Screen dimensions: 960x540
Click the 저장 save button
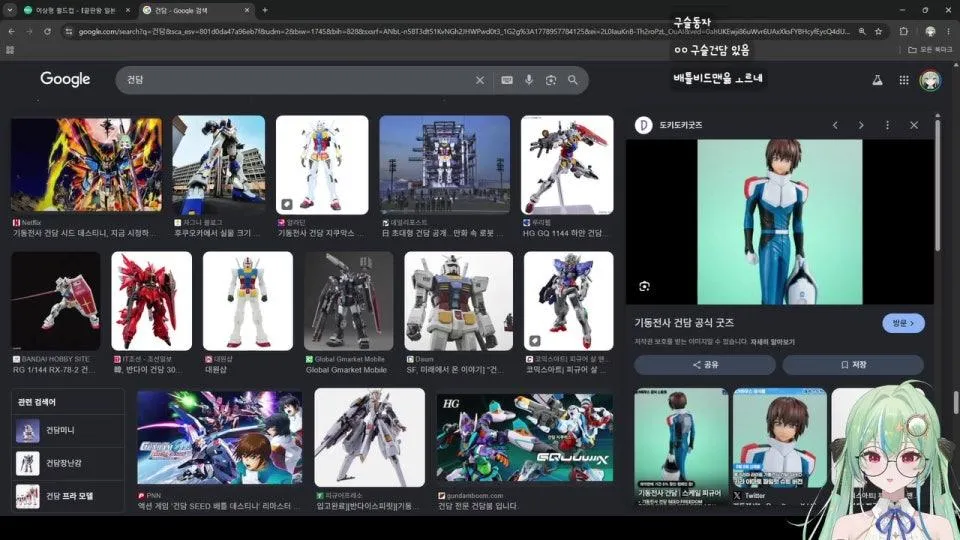(x=853, y=364)
